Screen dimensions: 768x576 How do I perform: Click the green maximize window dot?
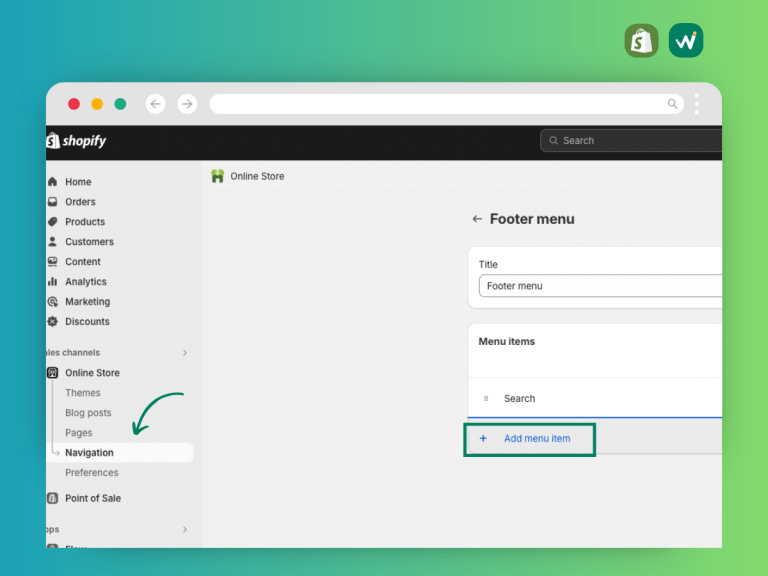click(x=120, y=104)
